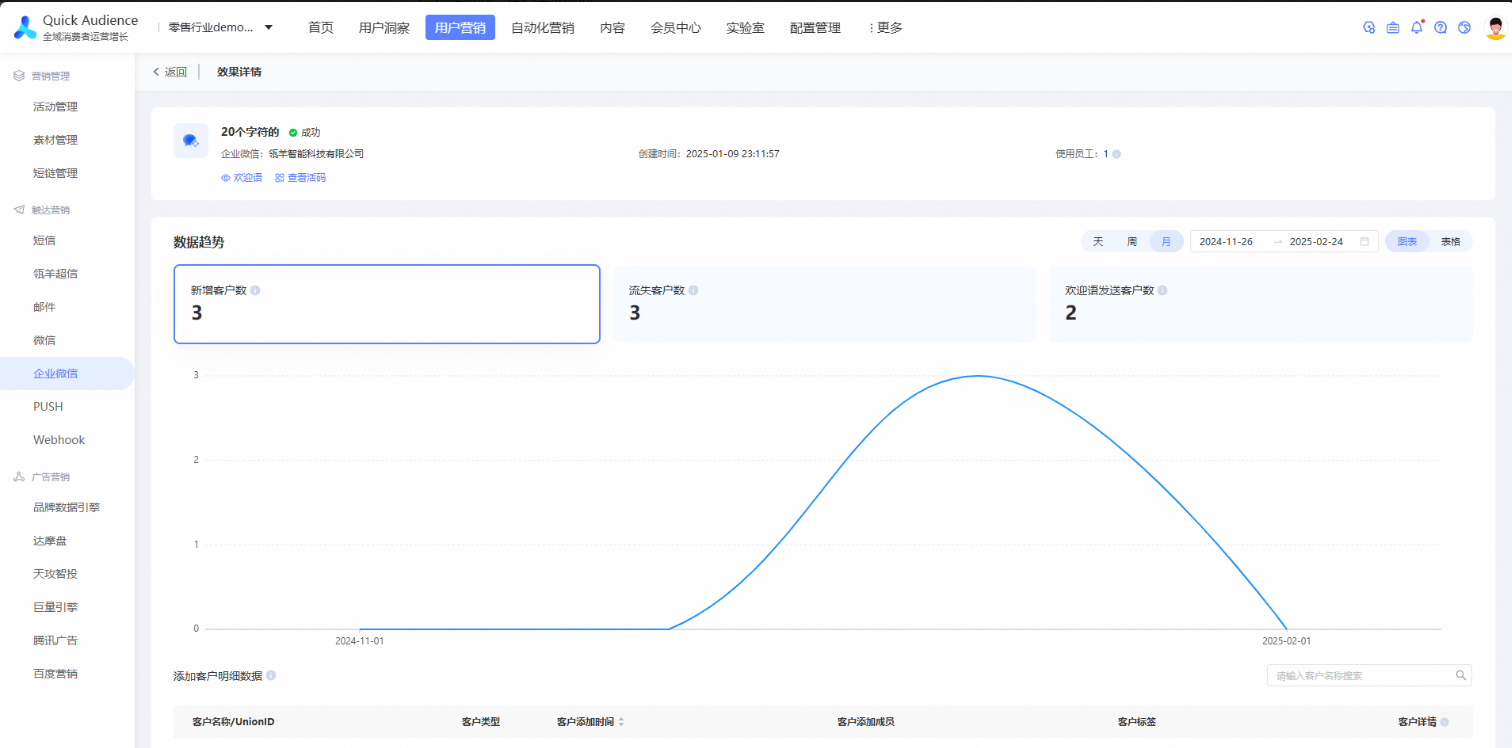Click the 返回 back link

coord(170,72)
